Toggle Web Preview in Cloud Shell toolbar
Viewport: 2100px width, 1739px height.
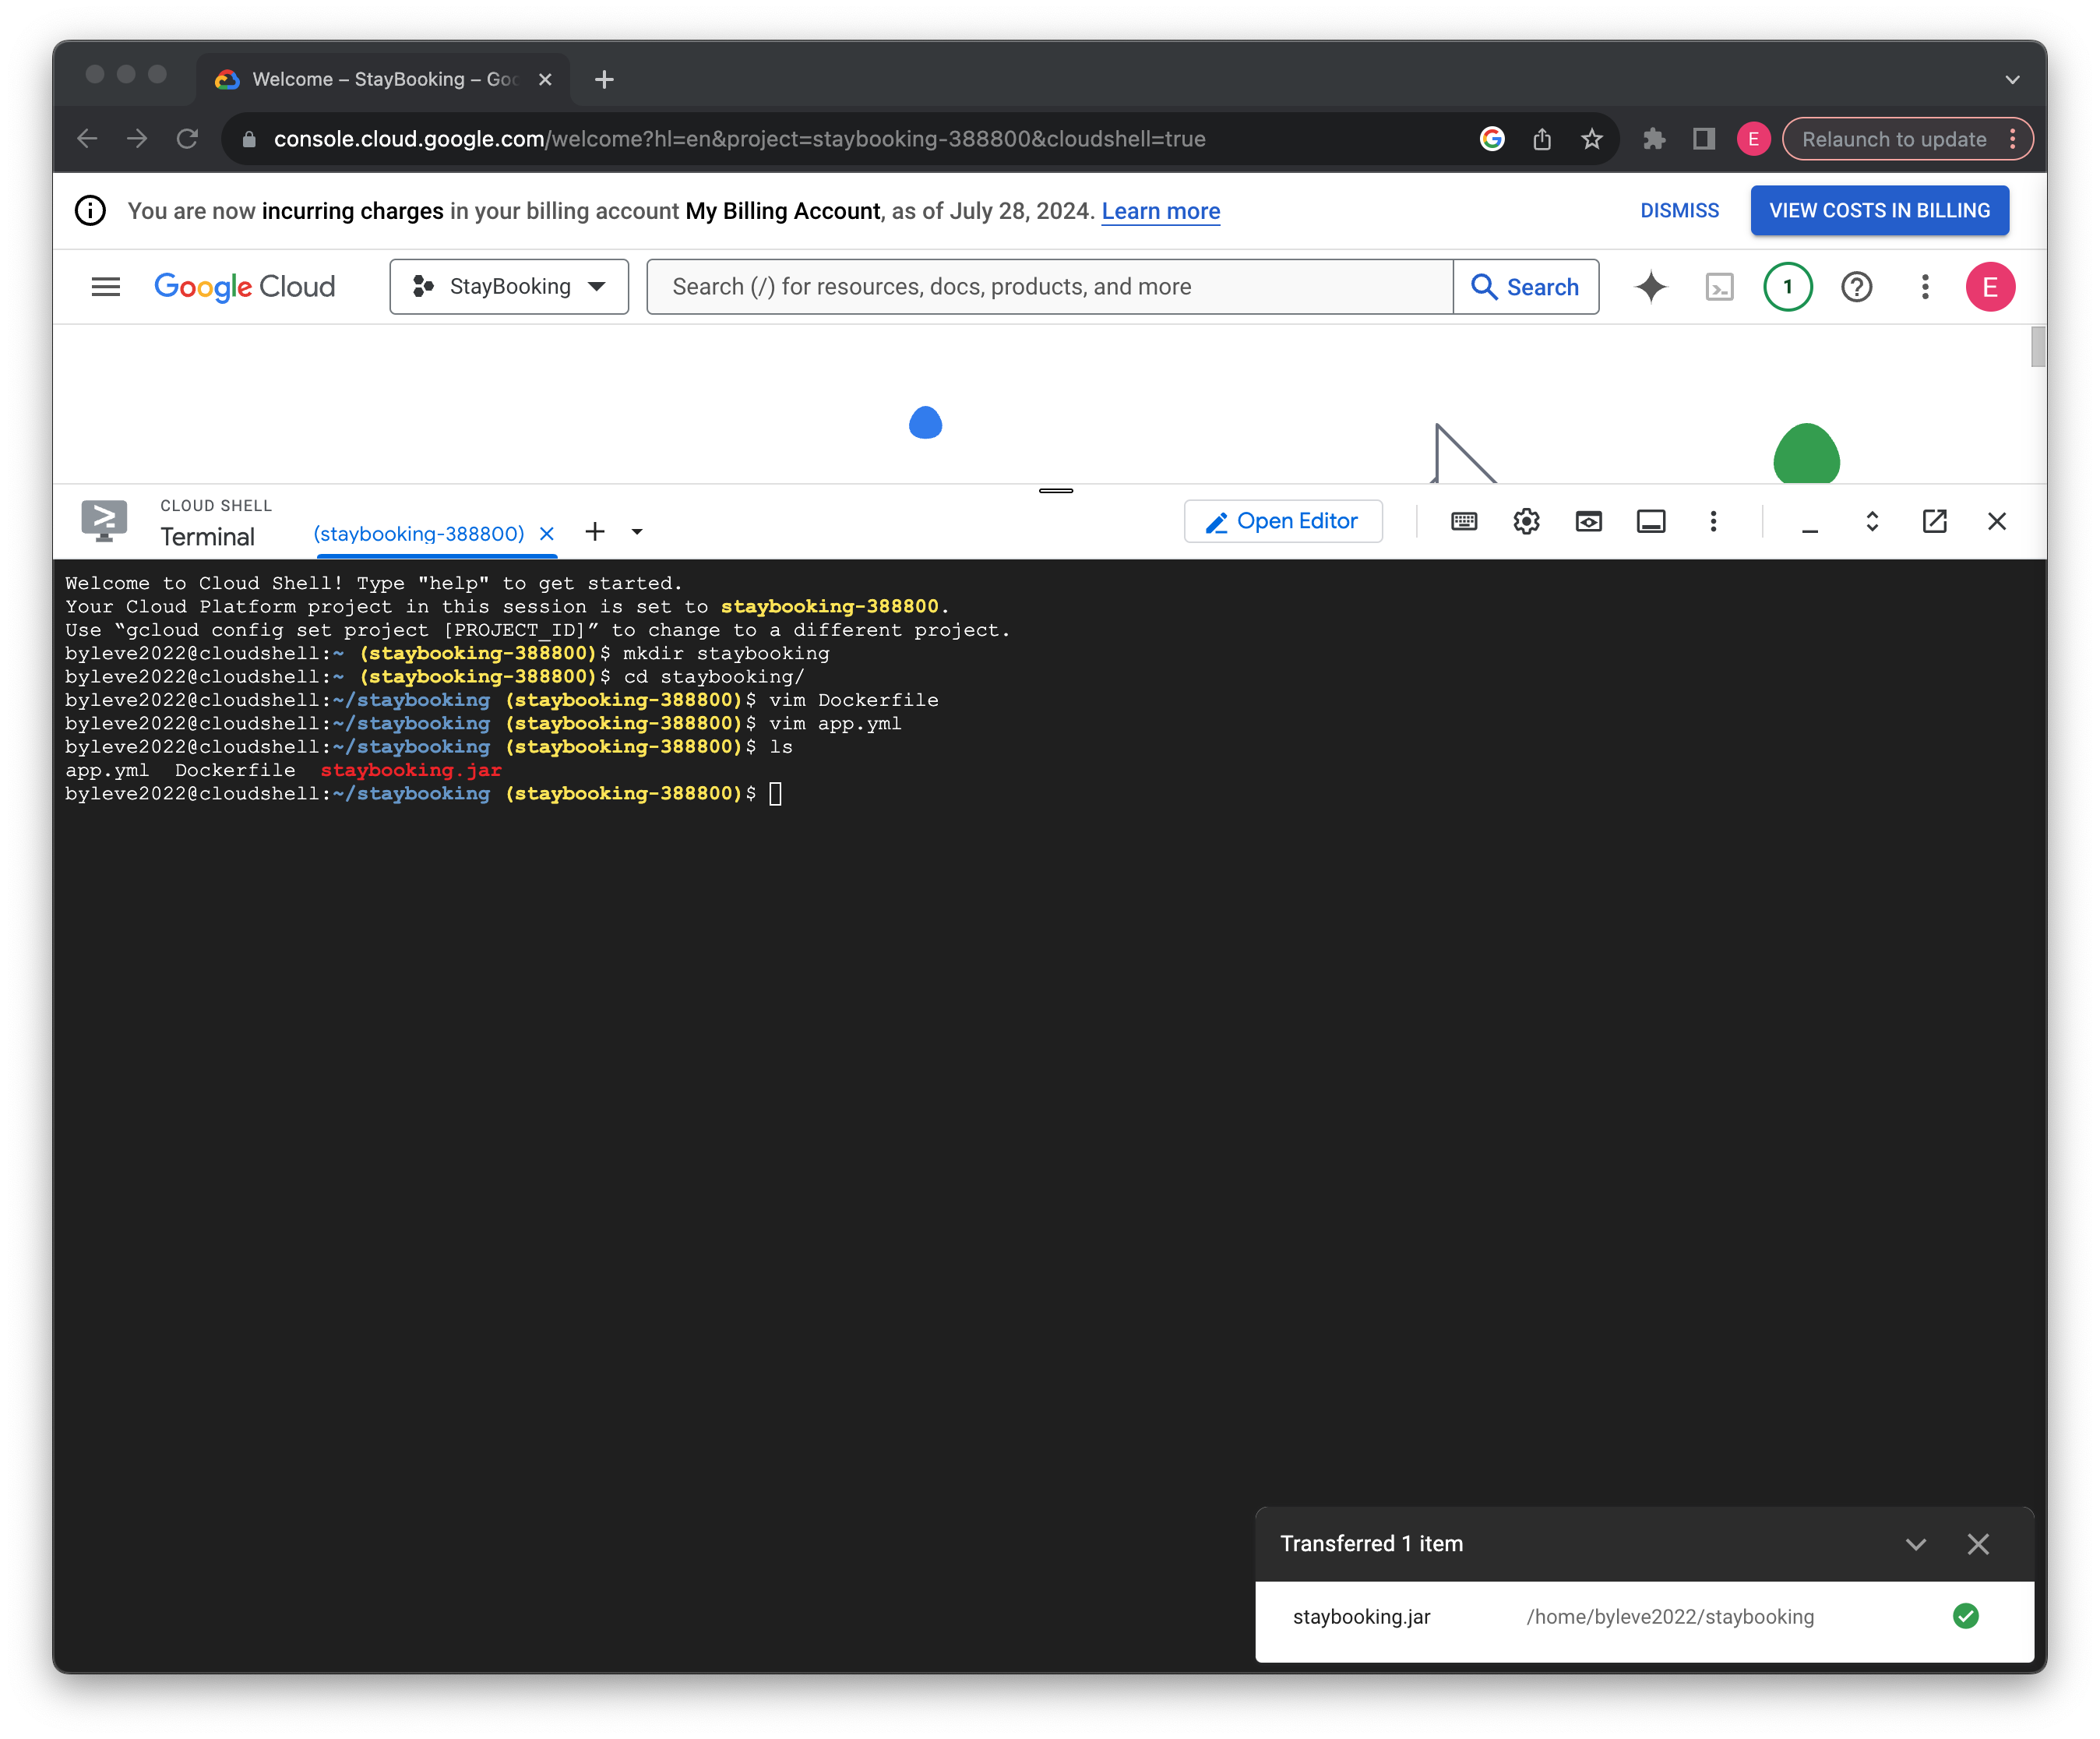pos(1589,521)
